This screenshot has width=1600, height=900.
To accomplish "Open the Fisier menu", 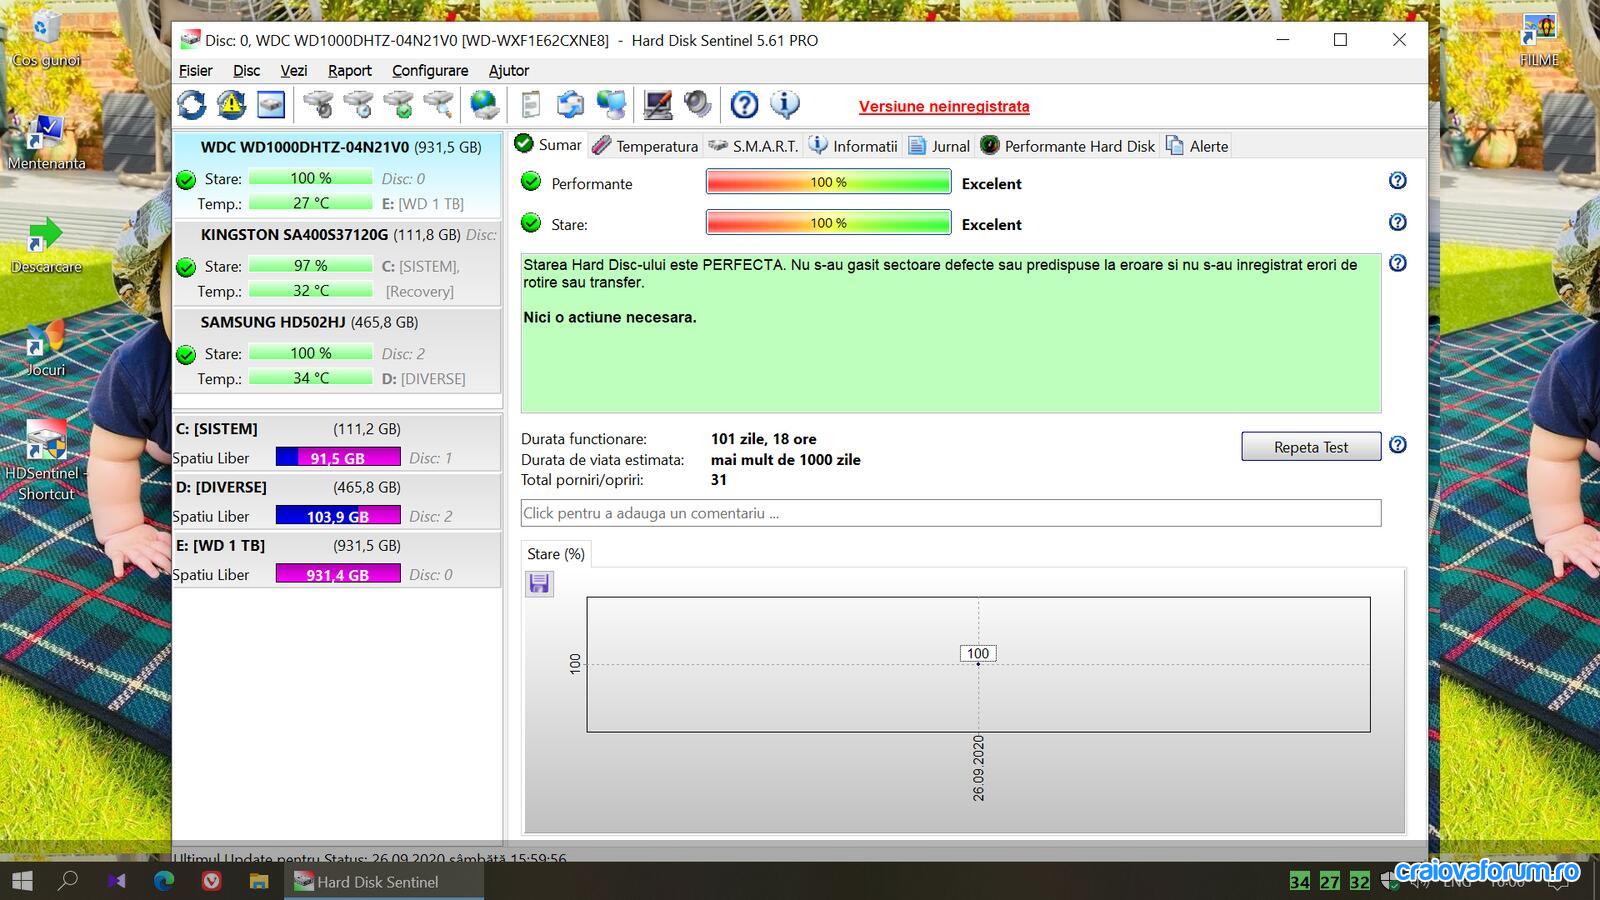I will [x=195, y=71].
